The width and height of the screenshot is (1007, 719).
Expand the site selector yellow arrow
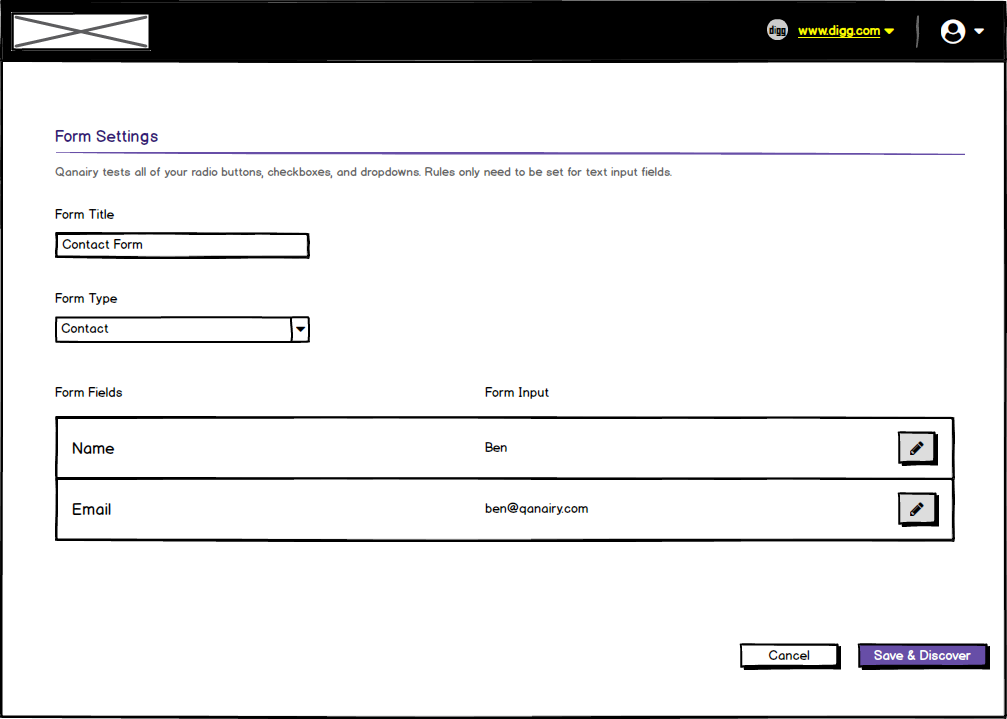coord(889,31)
